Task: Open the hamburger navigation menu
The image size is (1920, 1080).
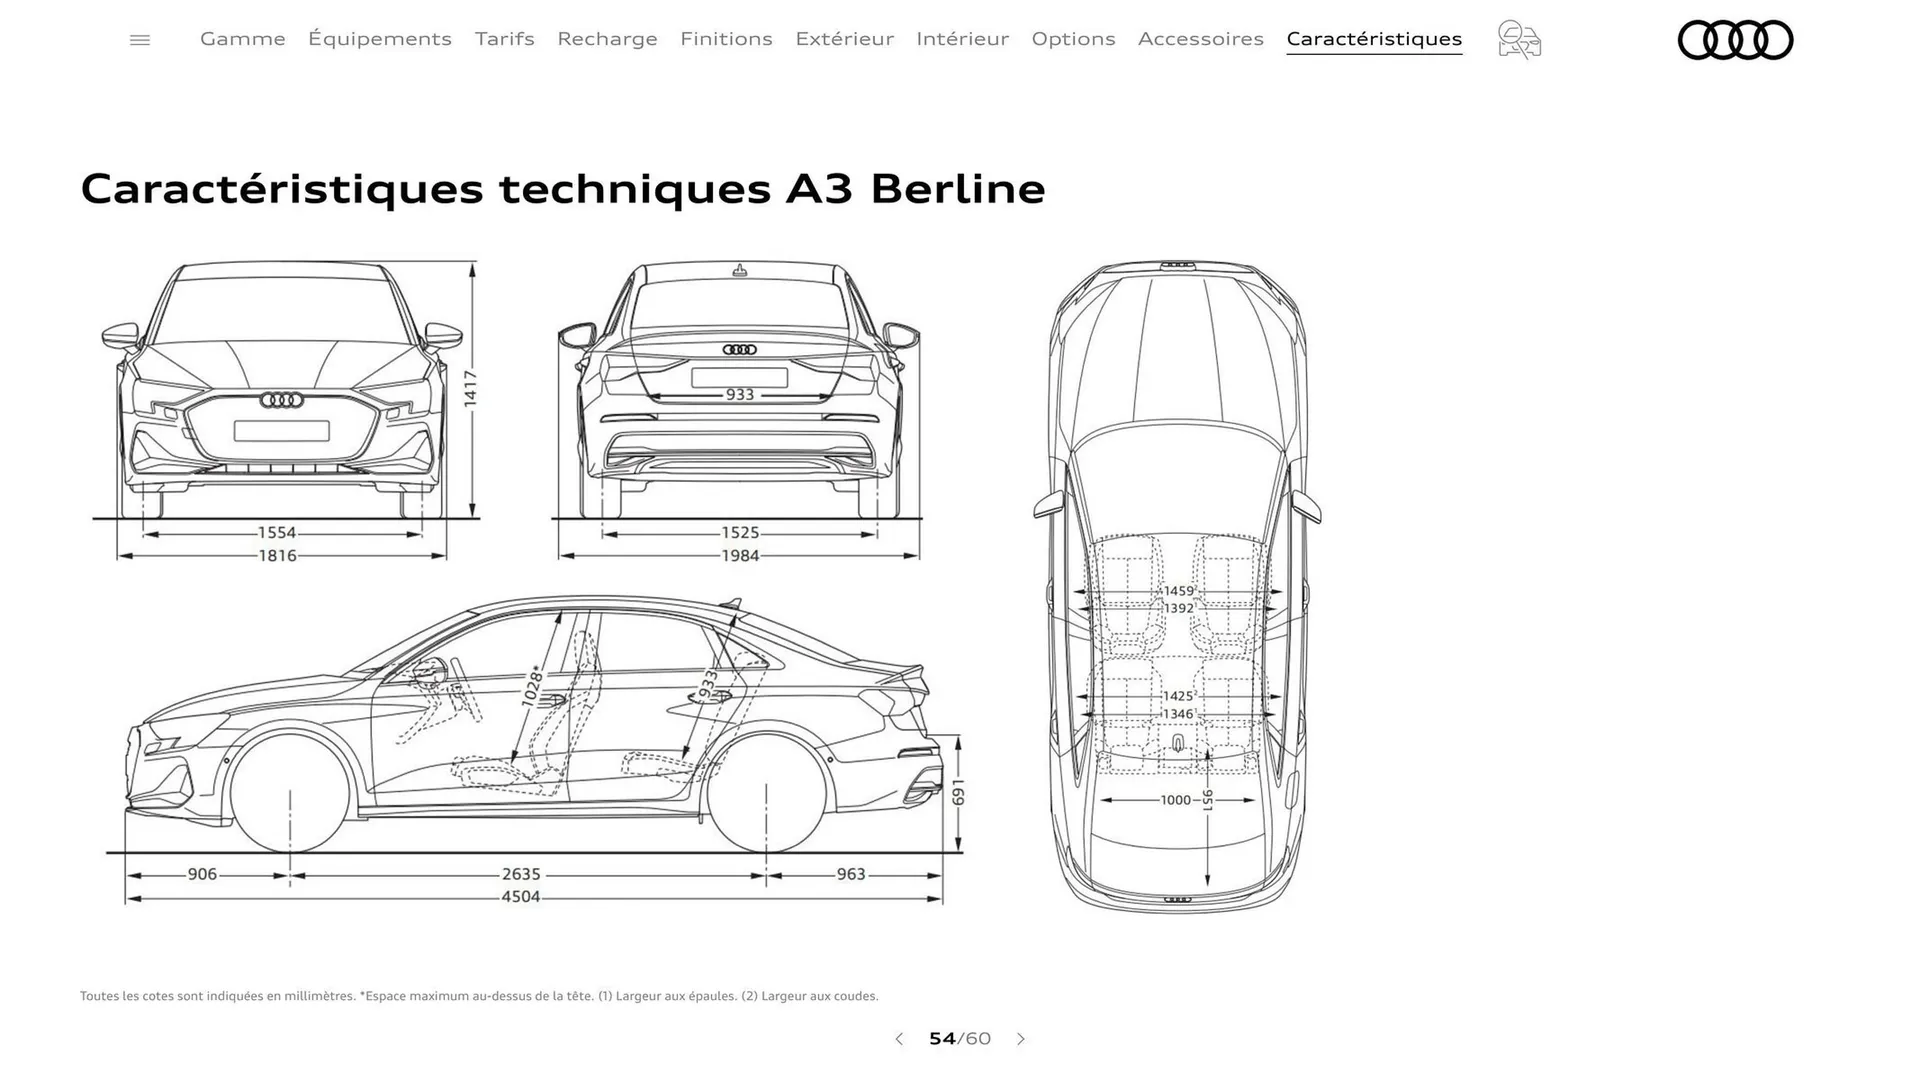Action: tap(140, 39)
